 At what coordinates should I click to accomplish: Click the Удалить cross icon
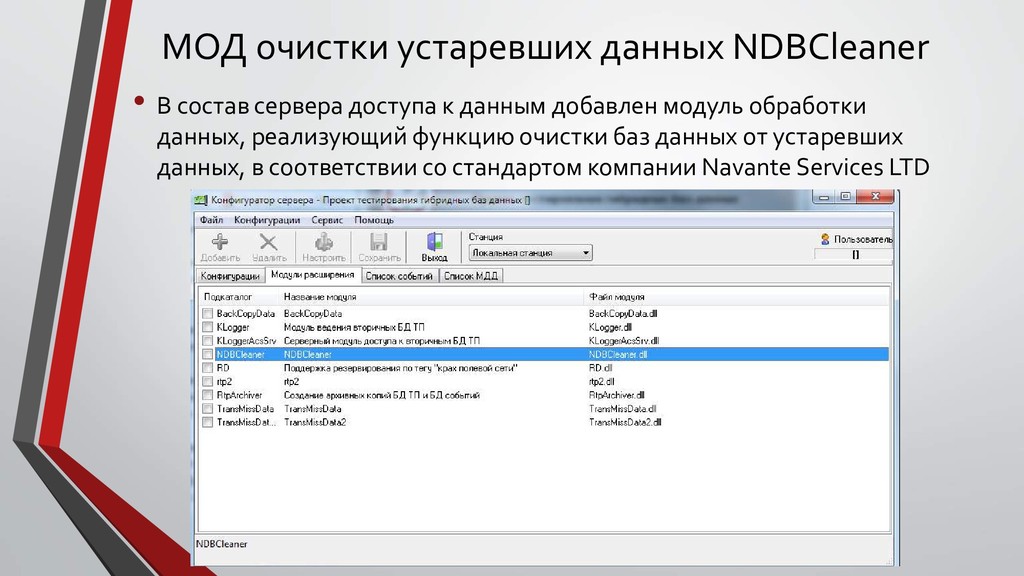268,242
